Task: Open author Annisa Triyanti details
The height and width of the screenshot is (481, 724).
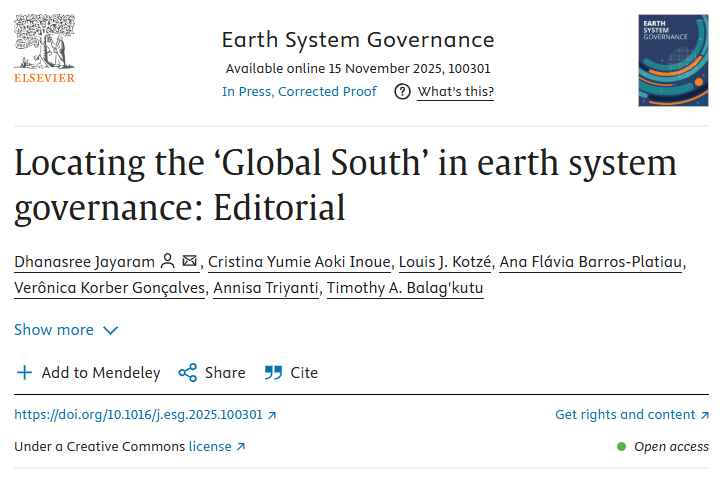Action: pos(269,290)
